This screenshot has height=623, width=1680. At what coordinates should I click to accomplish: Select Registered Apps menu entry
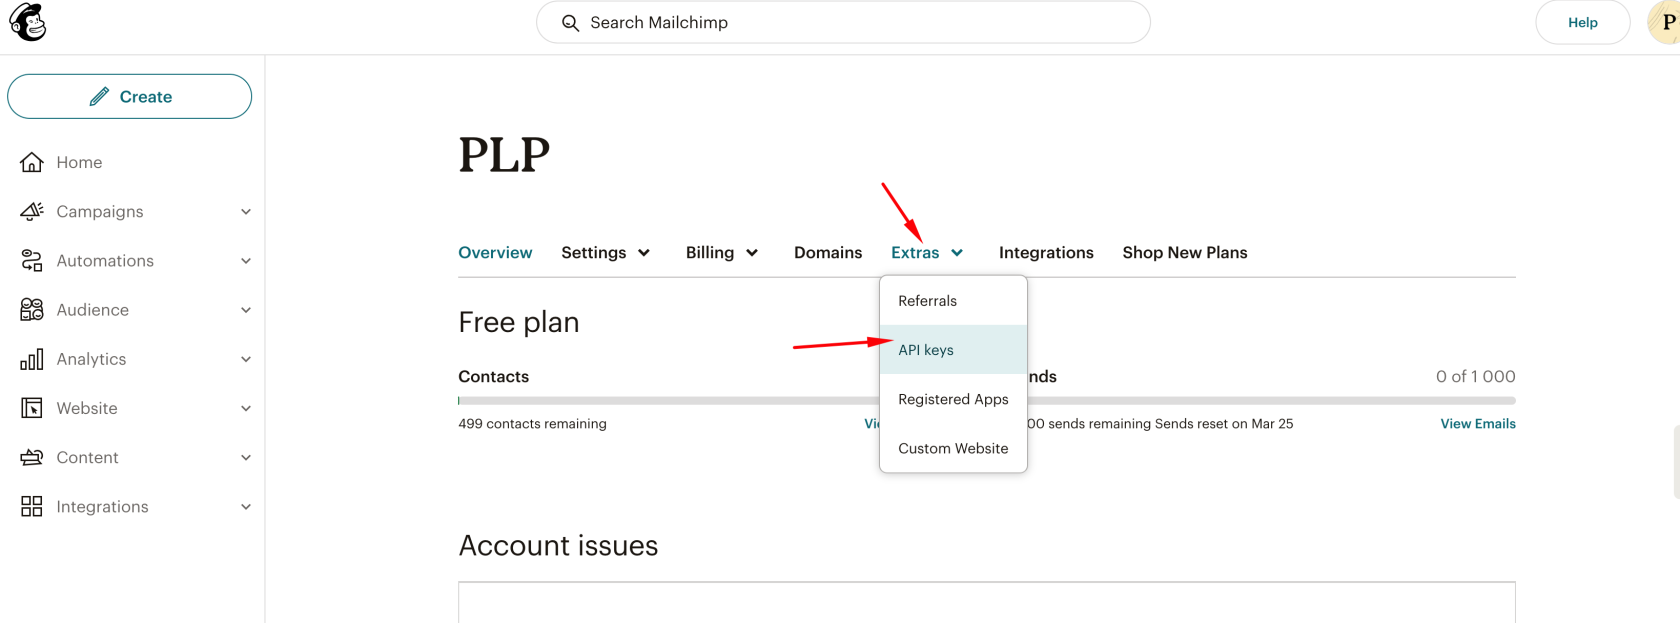pyautogui.click(x=953, y=399)
